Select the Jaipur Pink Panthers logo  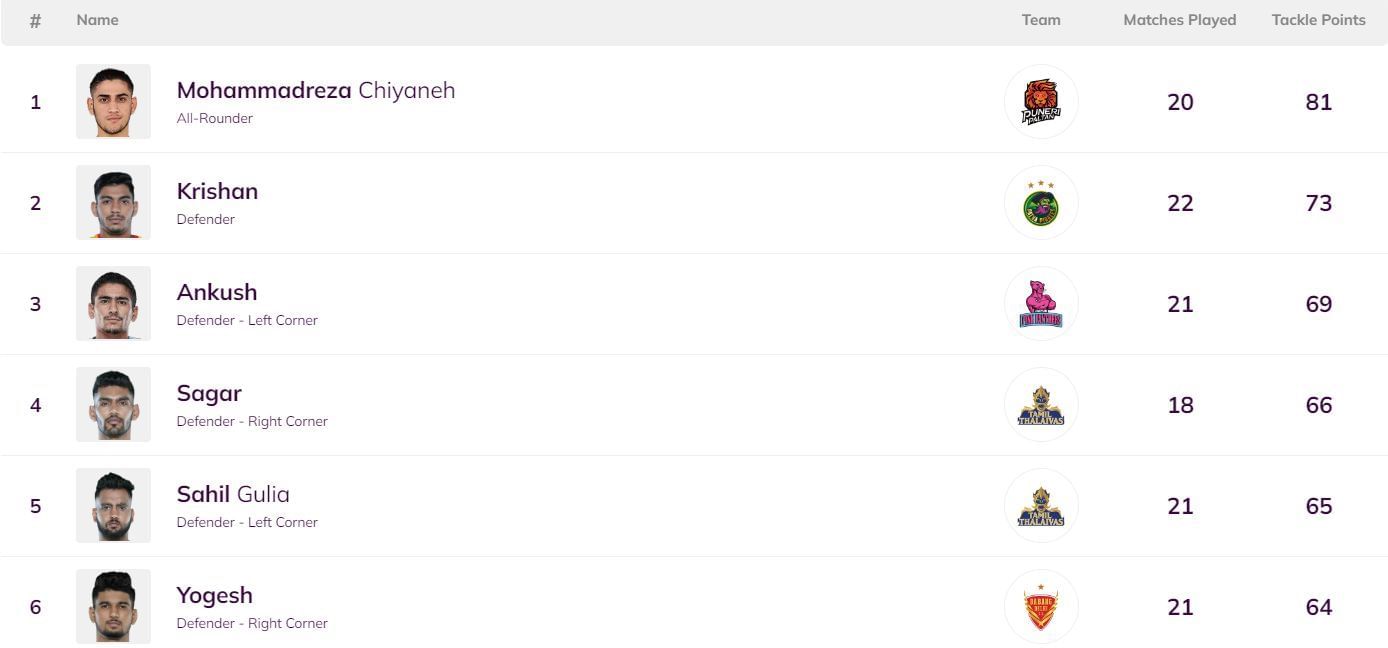click(1041, 304)
